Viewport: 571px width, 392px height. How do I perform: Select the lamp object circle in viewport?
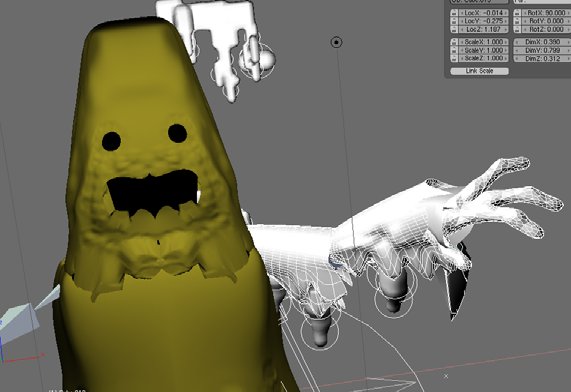(336, 42)
